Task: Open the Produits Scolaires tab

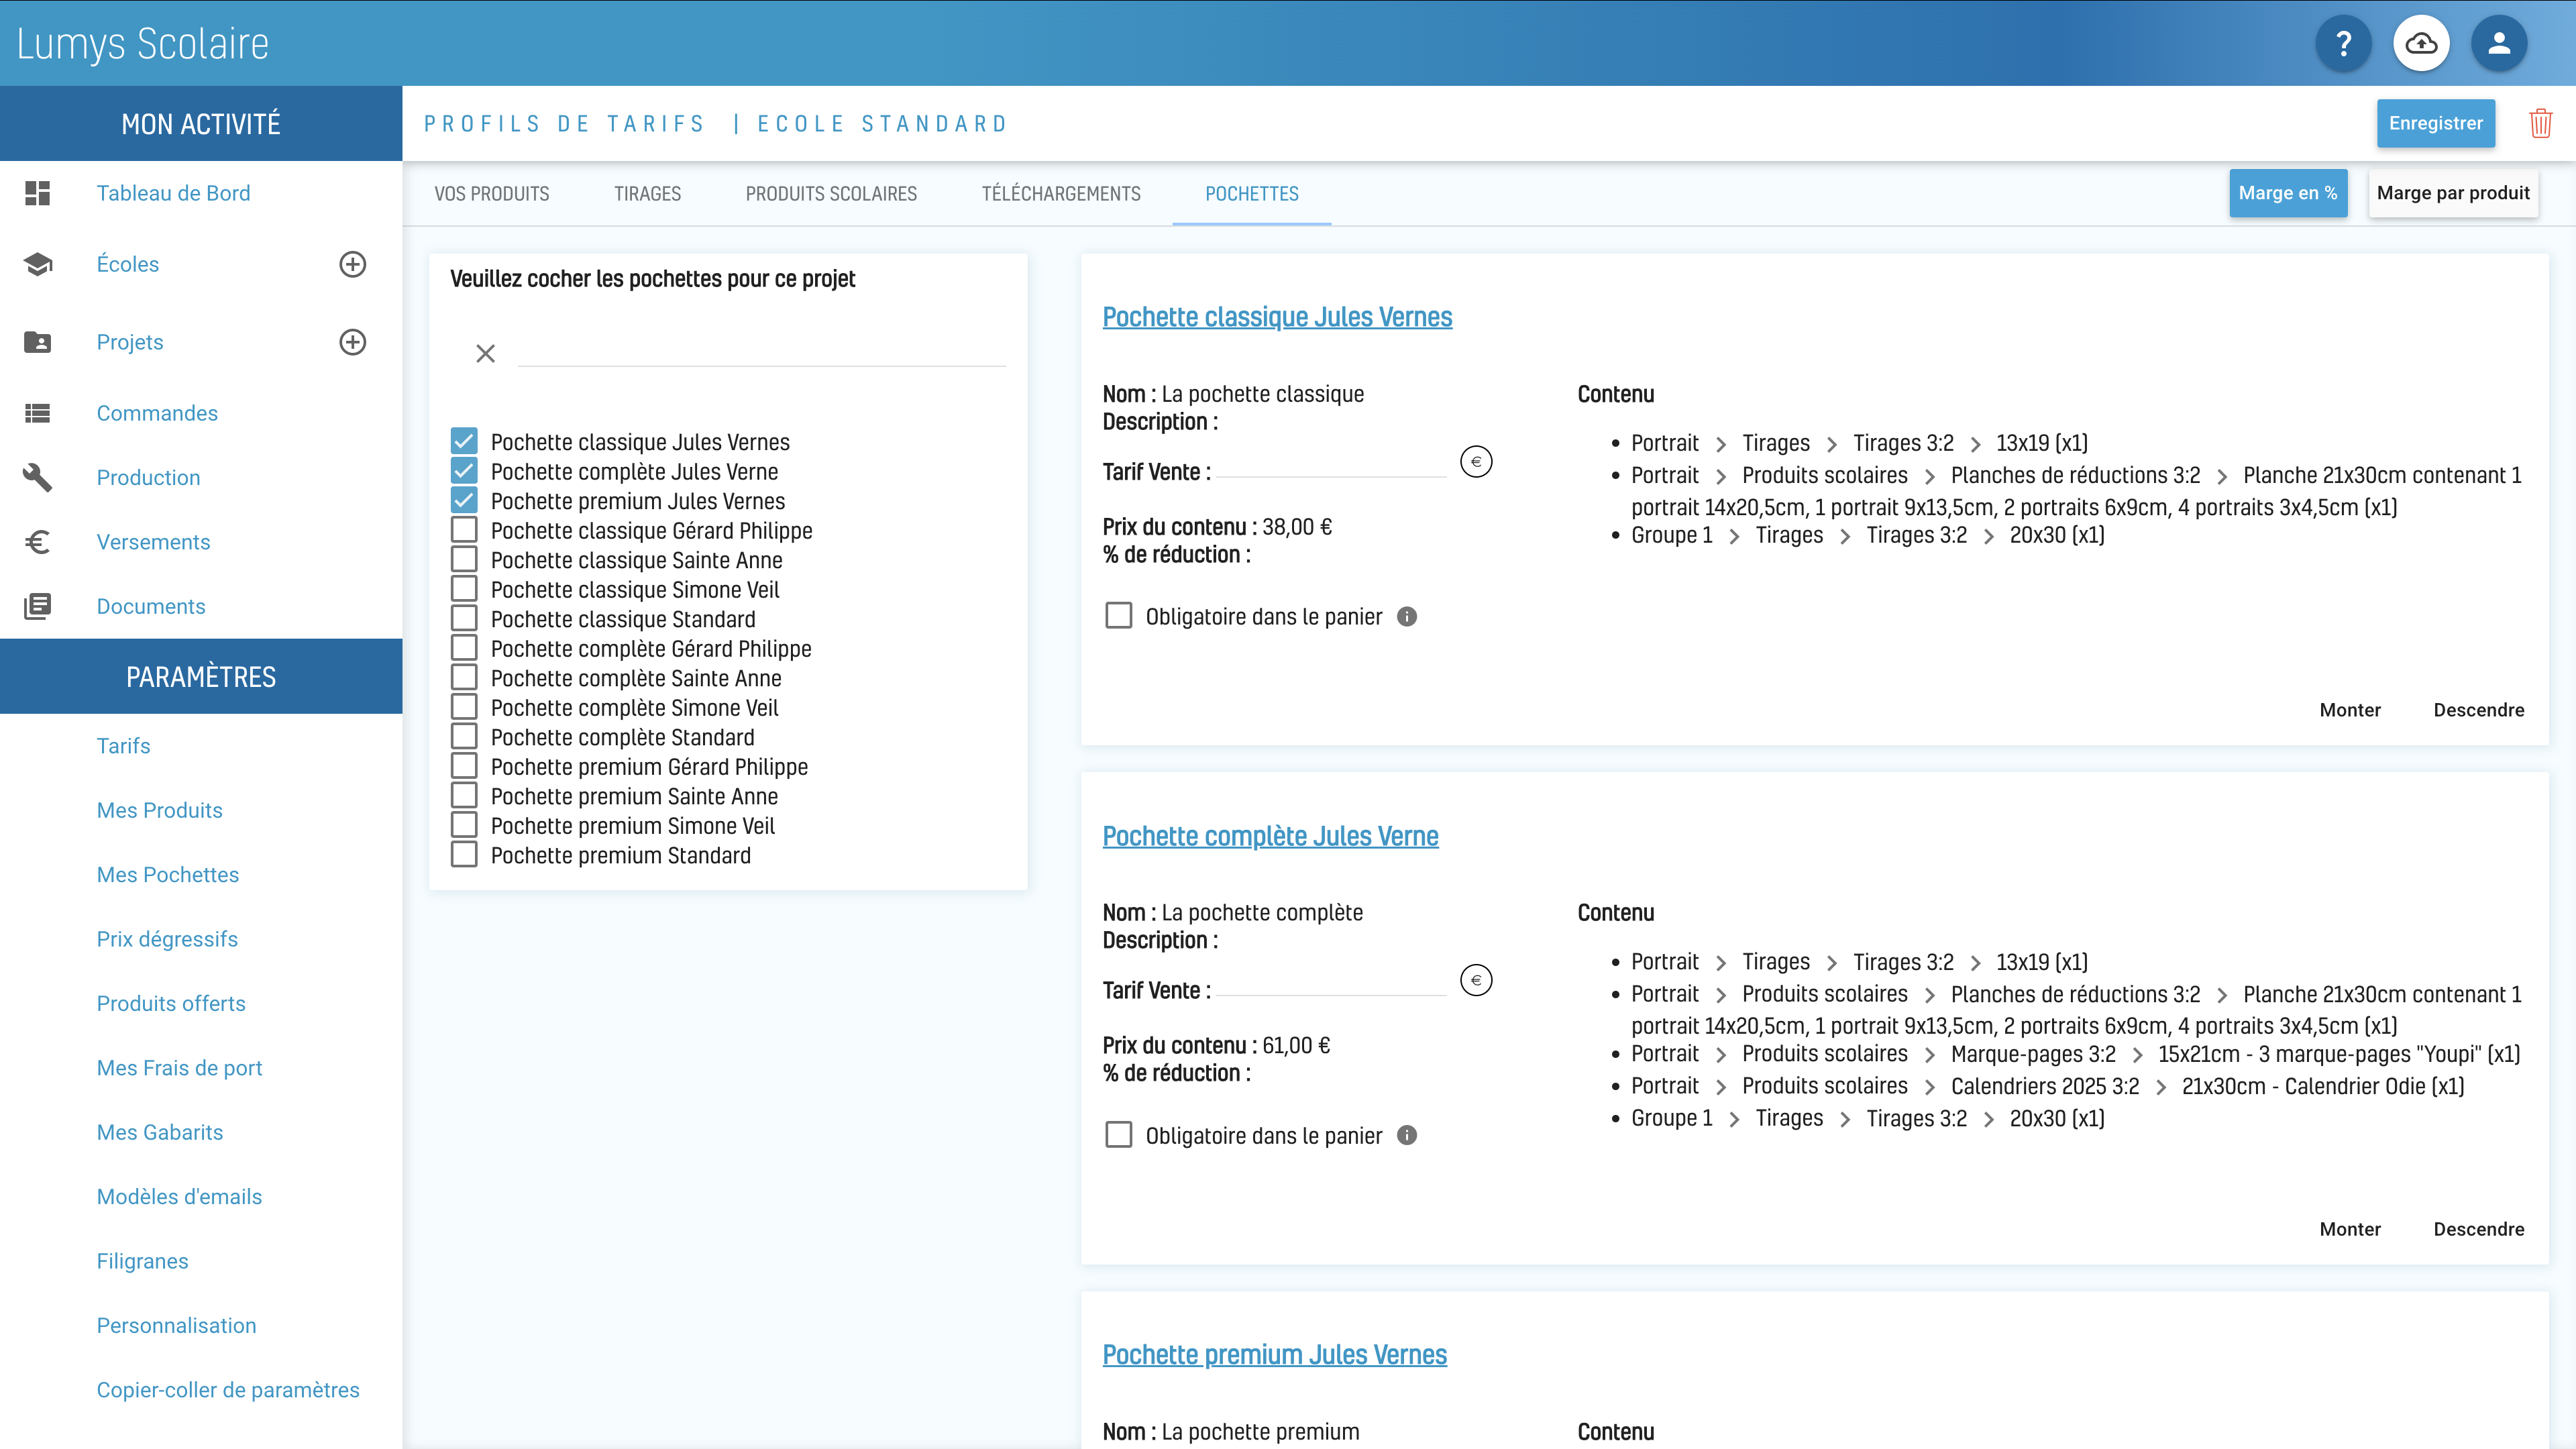Action: (x=831, y=194)
